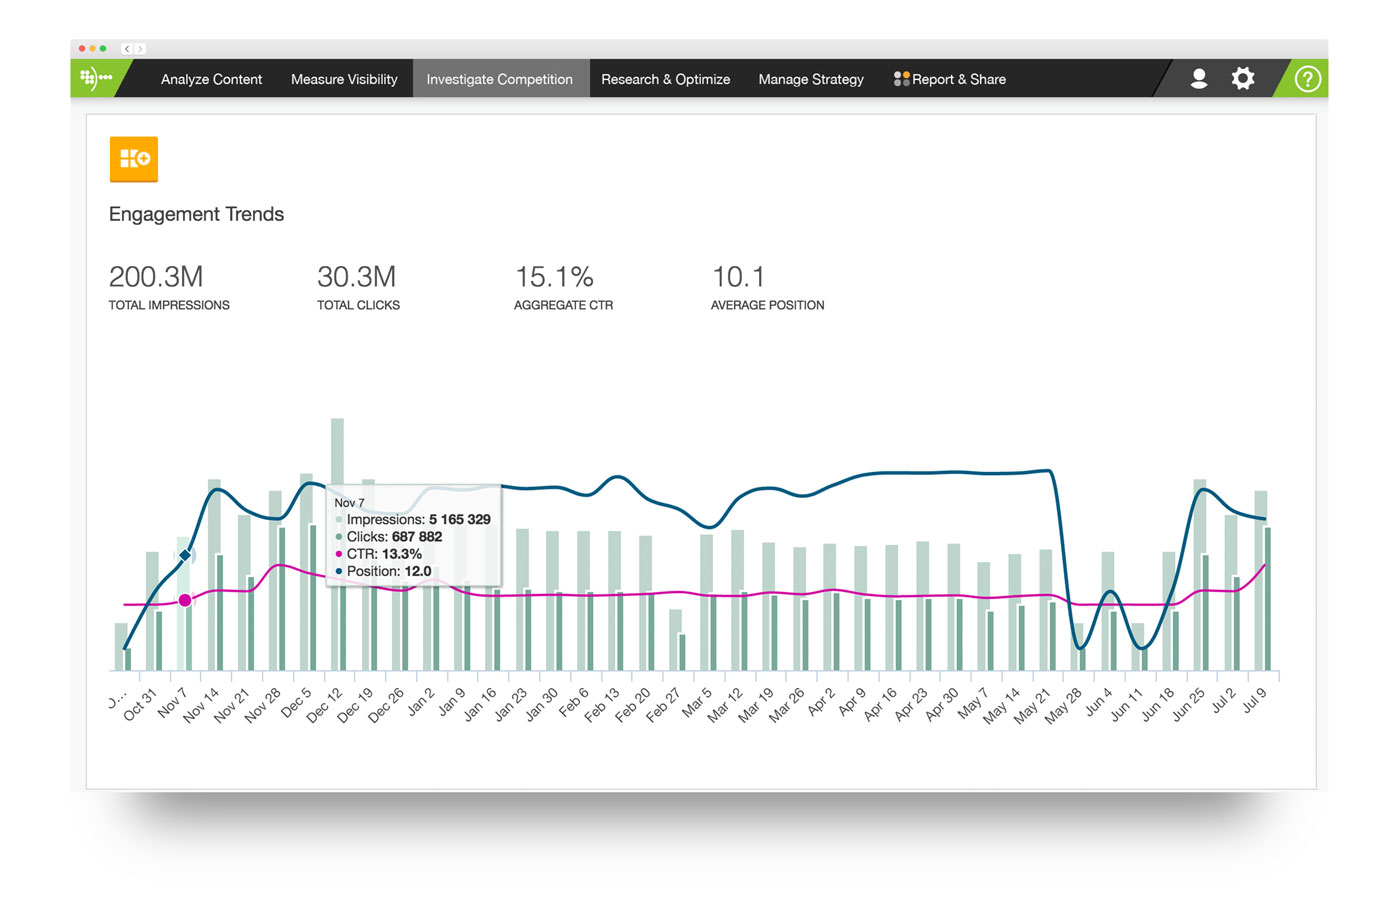Open the user profile icon
This screenshot has height=913, width=1400.
[x=1199, y=78]
